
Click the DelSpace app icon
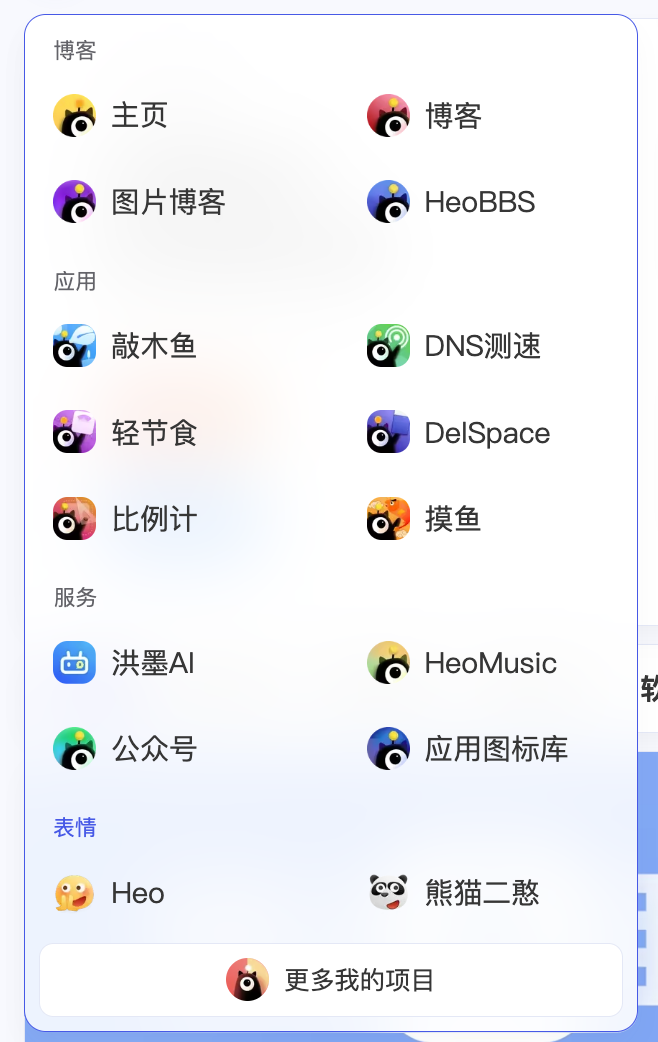point(388,432)
